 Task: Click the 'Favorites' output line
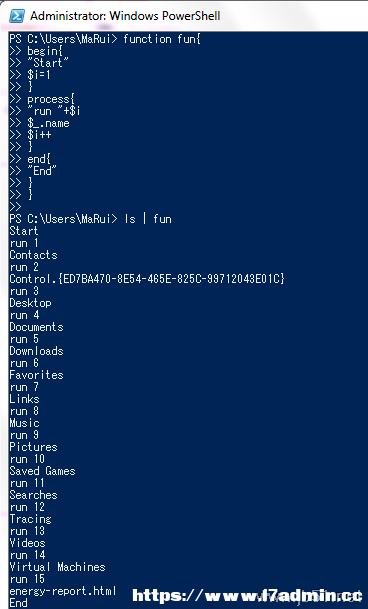36,375
